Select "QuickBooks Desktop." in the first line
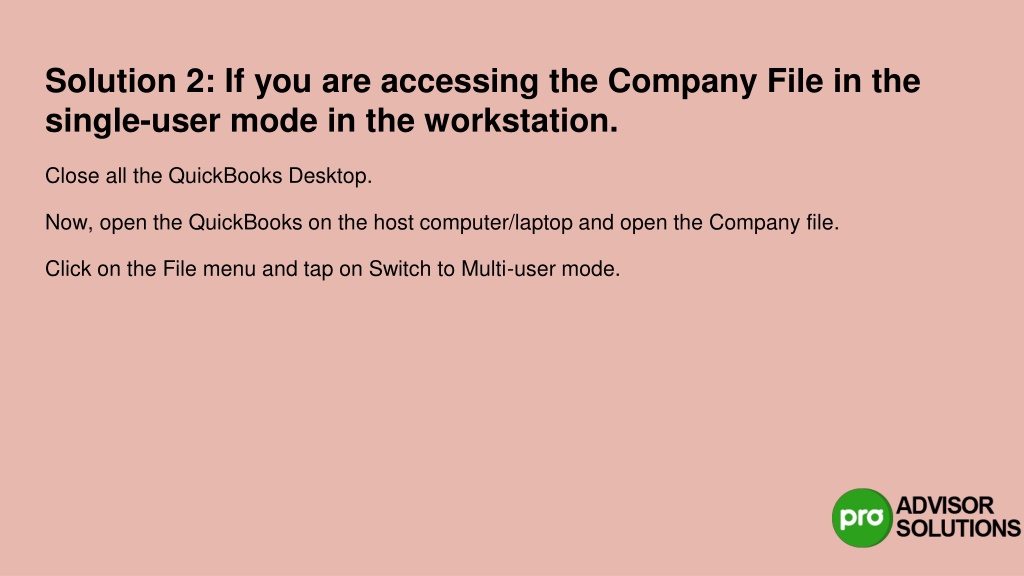Screen dimensions: 1024x576 270,176
